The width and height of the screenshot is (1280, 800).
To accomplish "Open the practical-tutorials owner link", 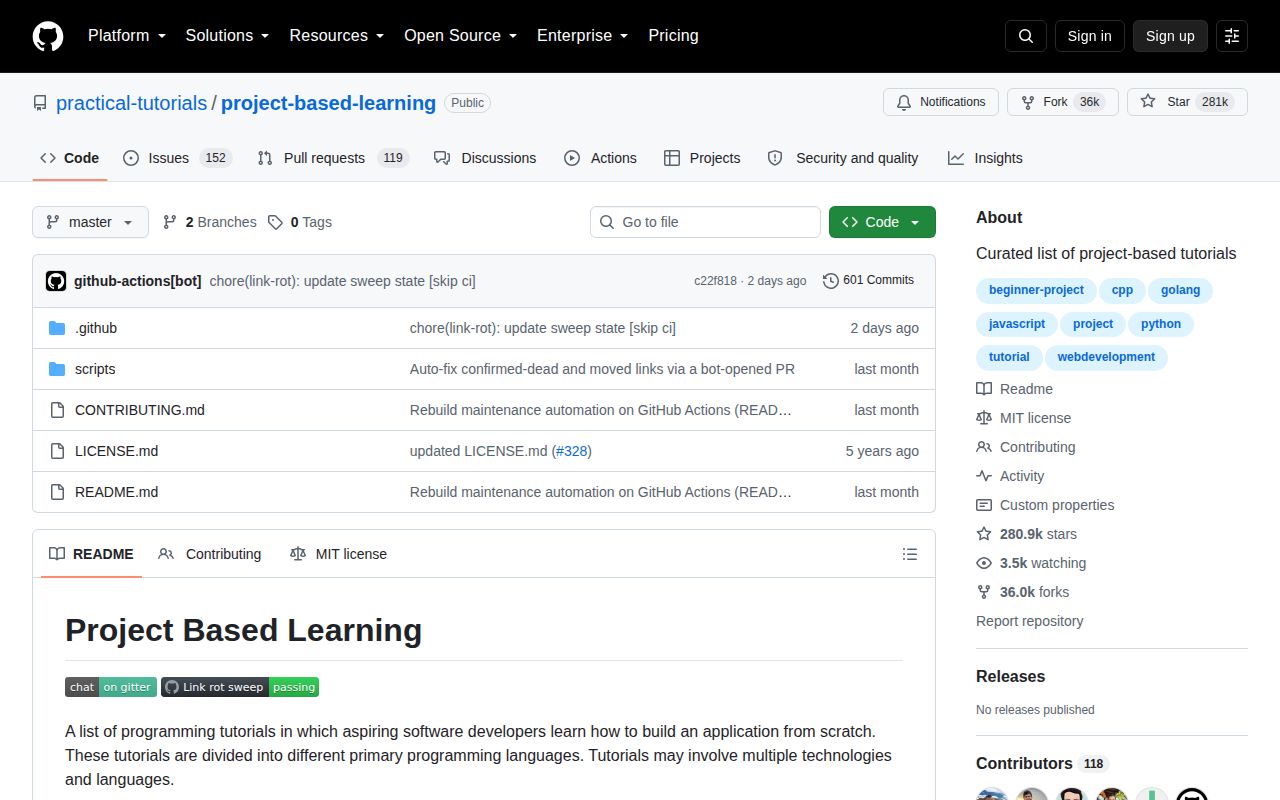I will tap(131, 103).
